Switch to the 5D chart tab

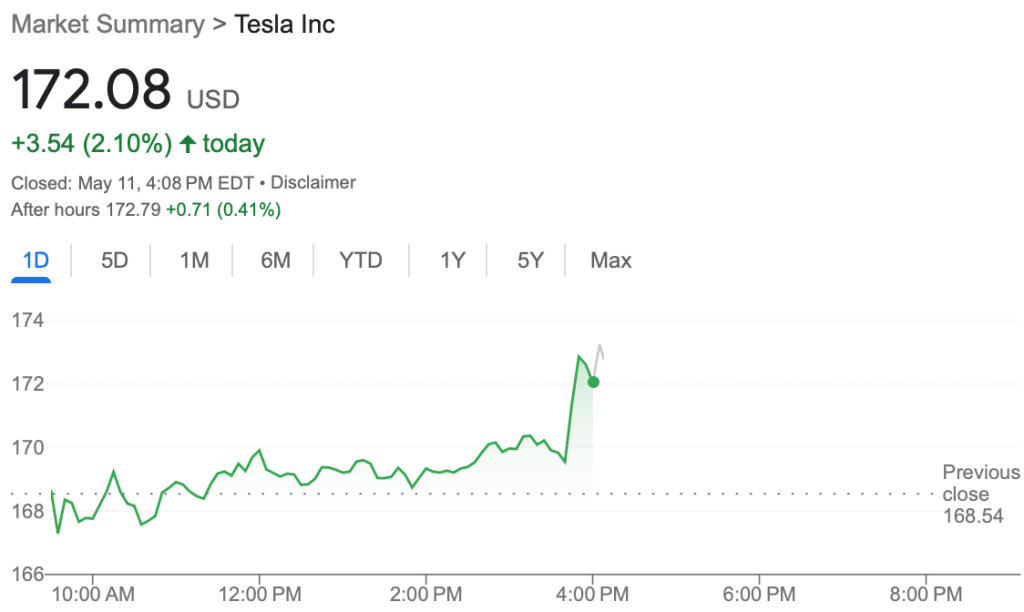coord(114,261)
